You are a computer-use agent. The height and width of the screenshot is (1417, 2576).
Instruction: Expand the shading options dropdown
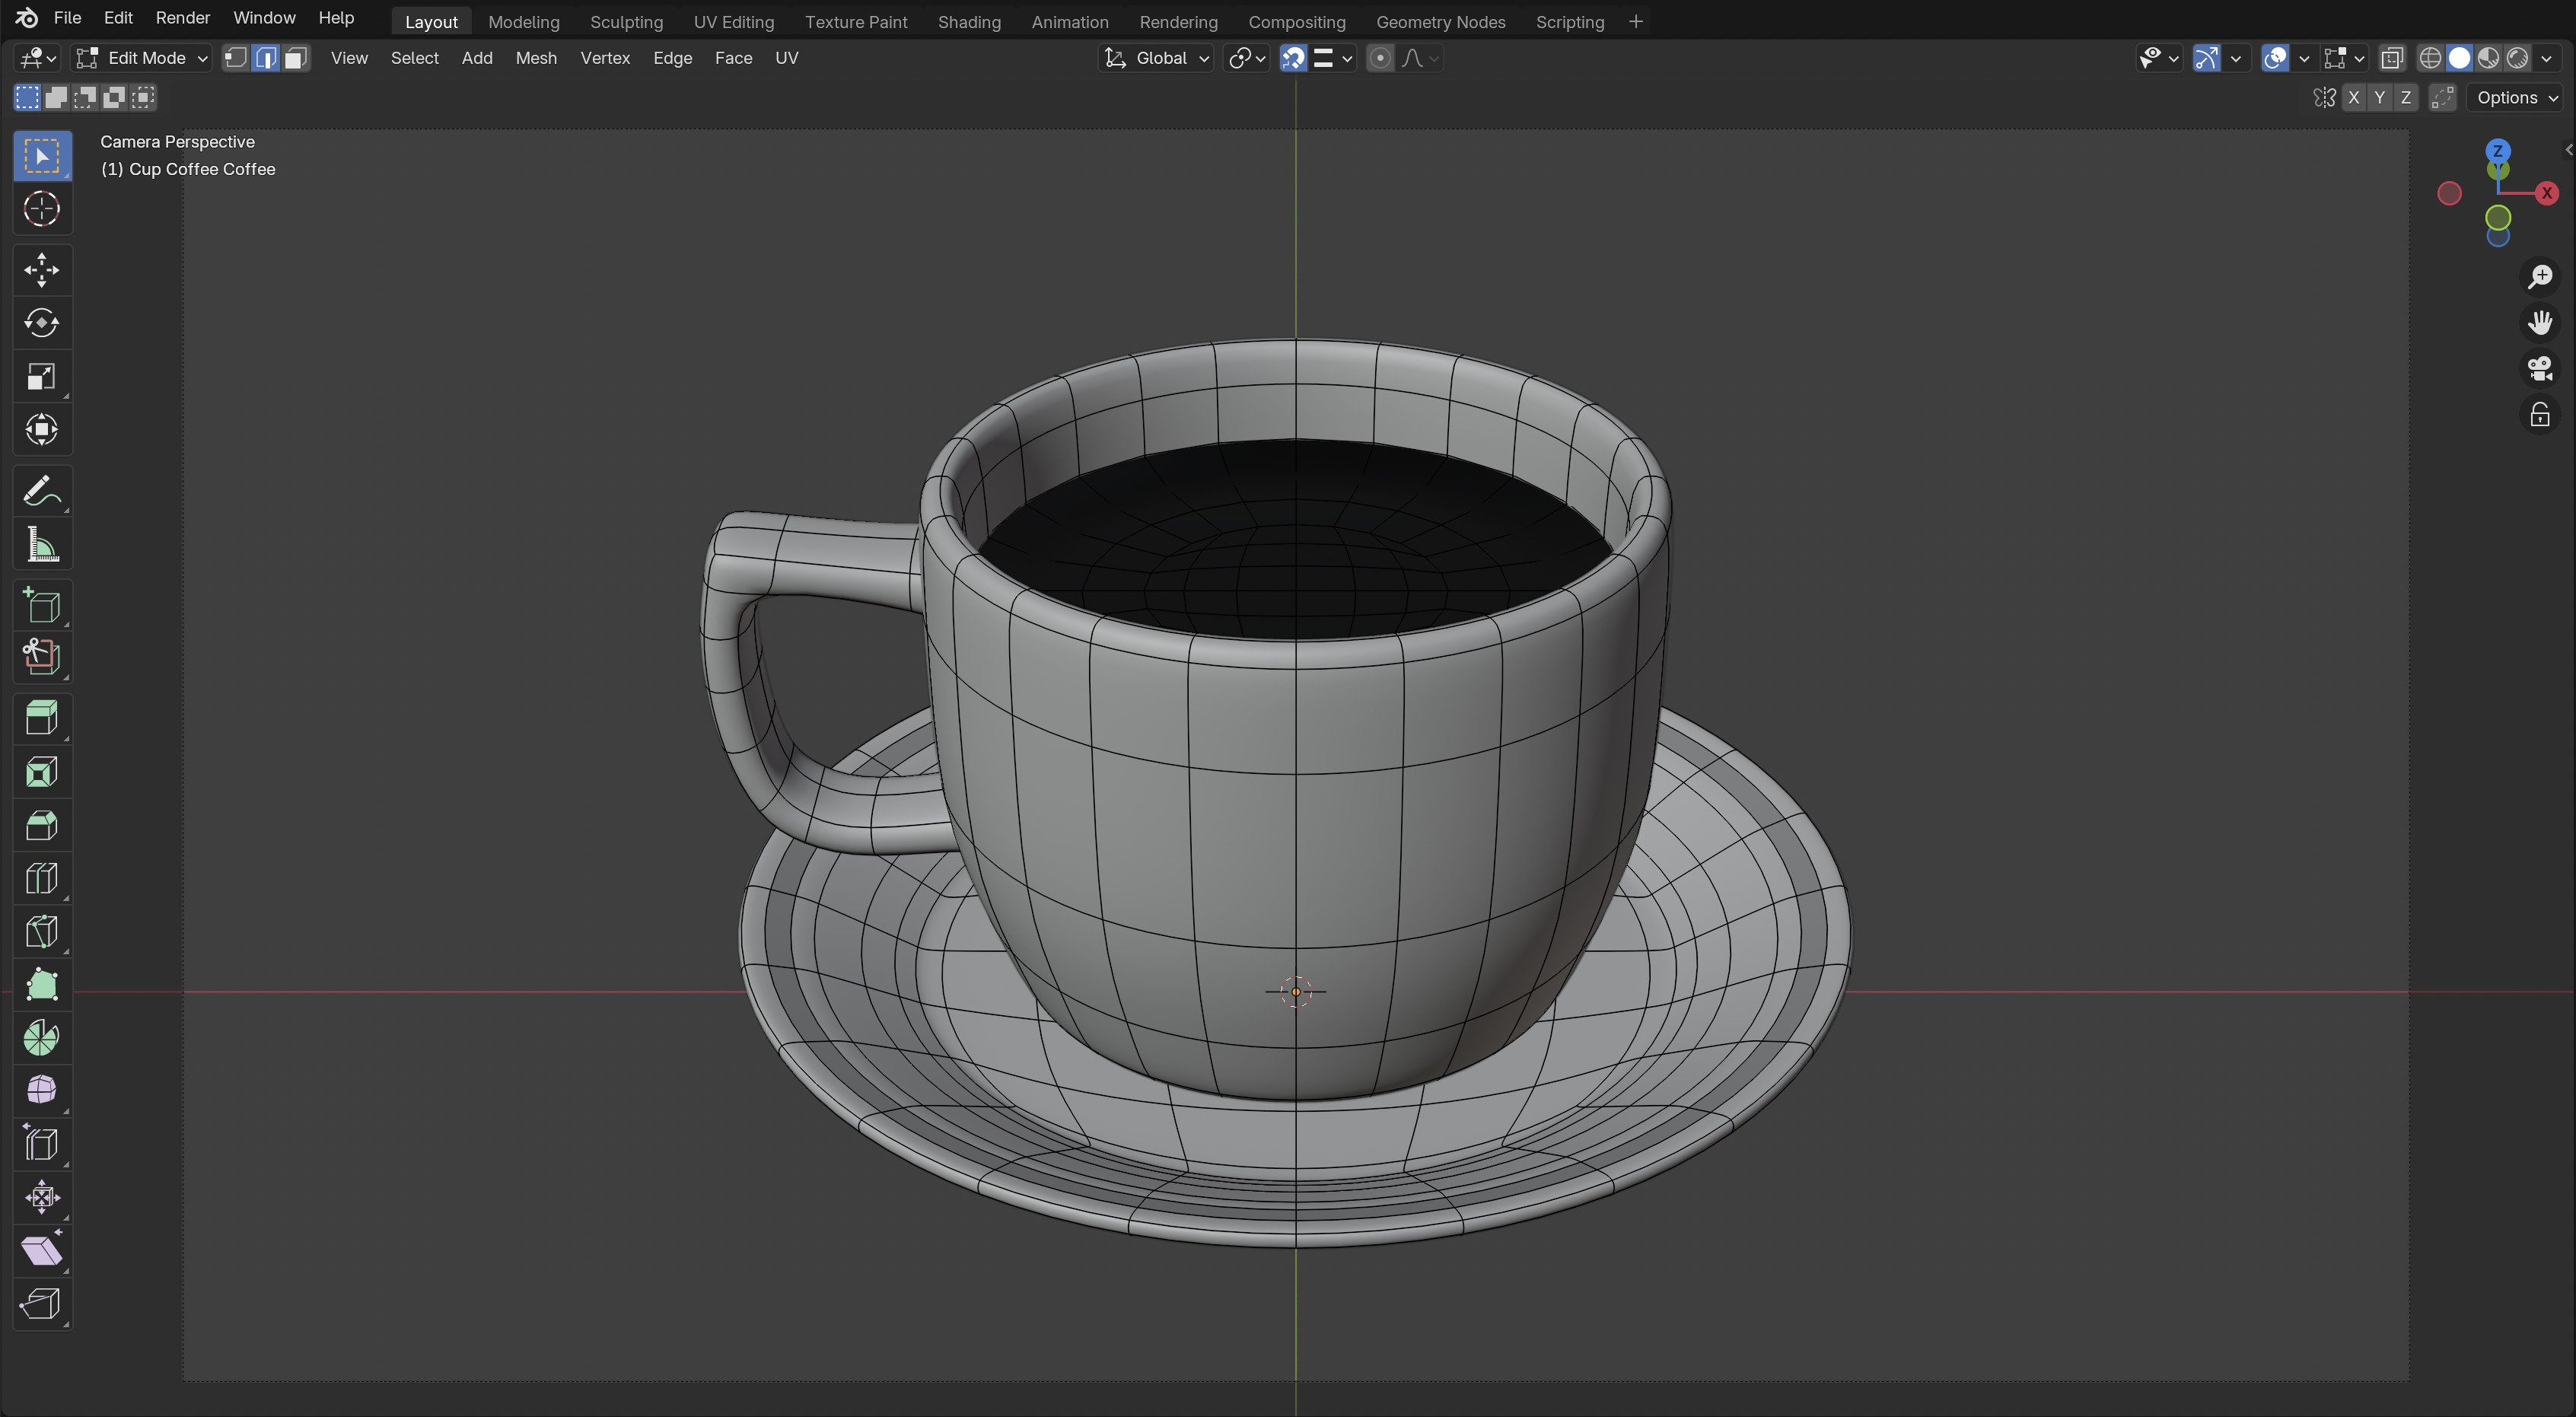pyautogui.click(x=2546, y=58)
